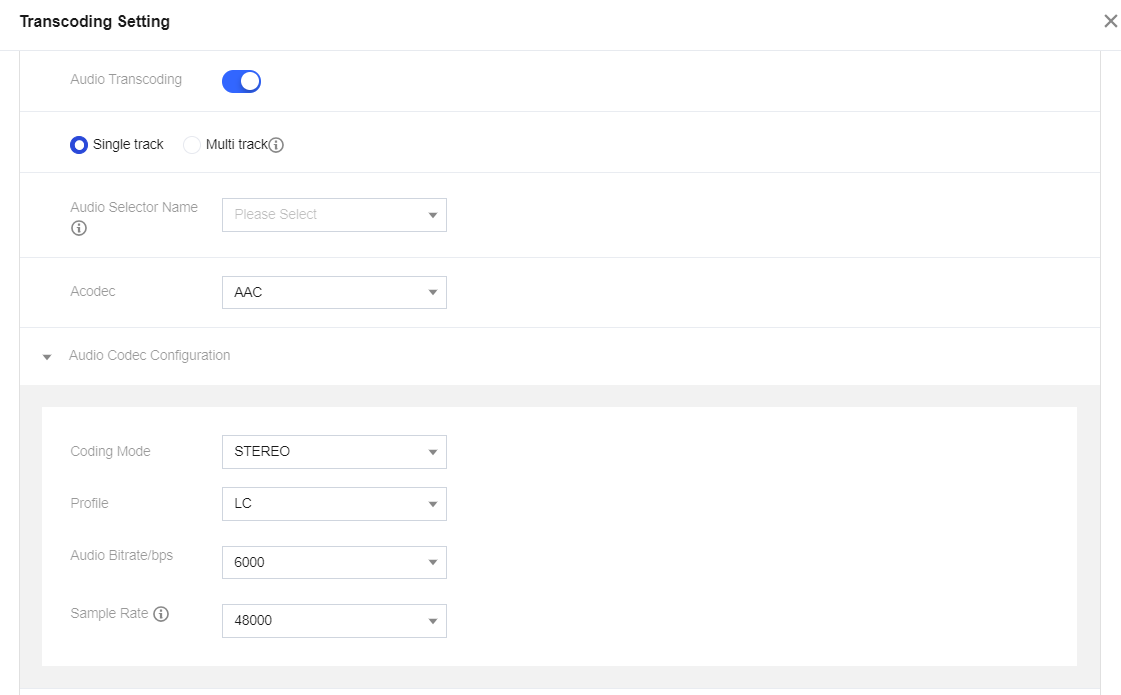Screen dimensions: 1121x695
Task: Select the Single track radio option
Action: (79, 145)
